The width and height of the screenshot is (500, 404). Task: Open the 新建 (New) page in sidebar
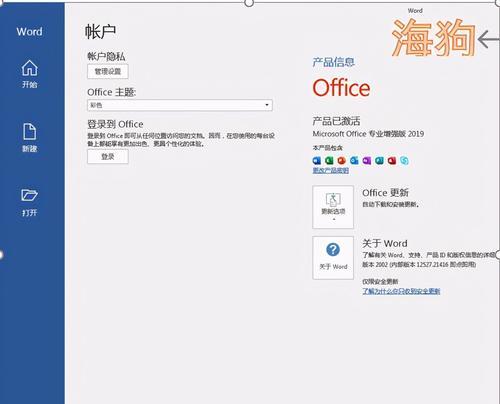tap(30, 138)
